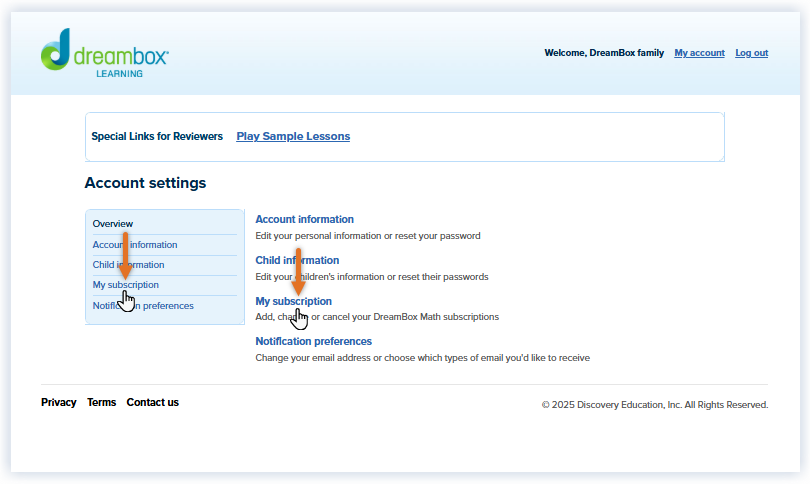Click the 'Welcome, DreamBox family' text

[604, 53]
